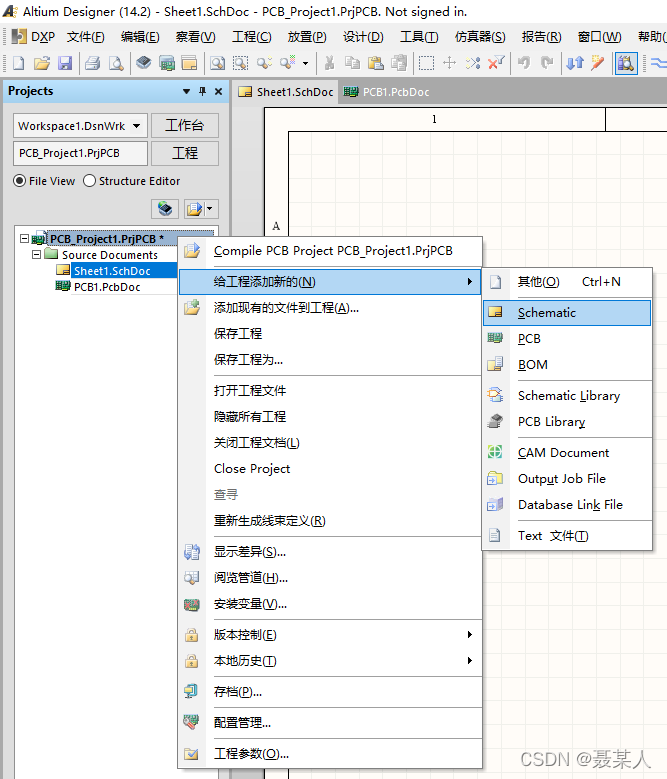Expand the 版本控制(E) submenu
Image resolution: width=667 pixels, height=779 pixels.
[330, 635]
